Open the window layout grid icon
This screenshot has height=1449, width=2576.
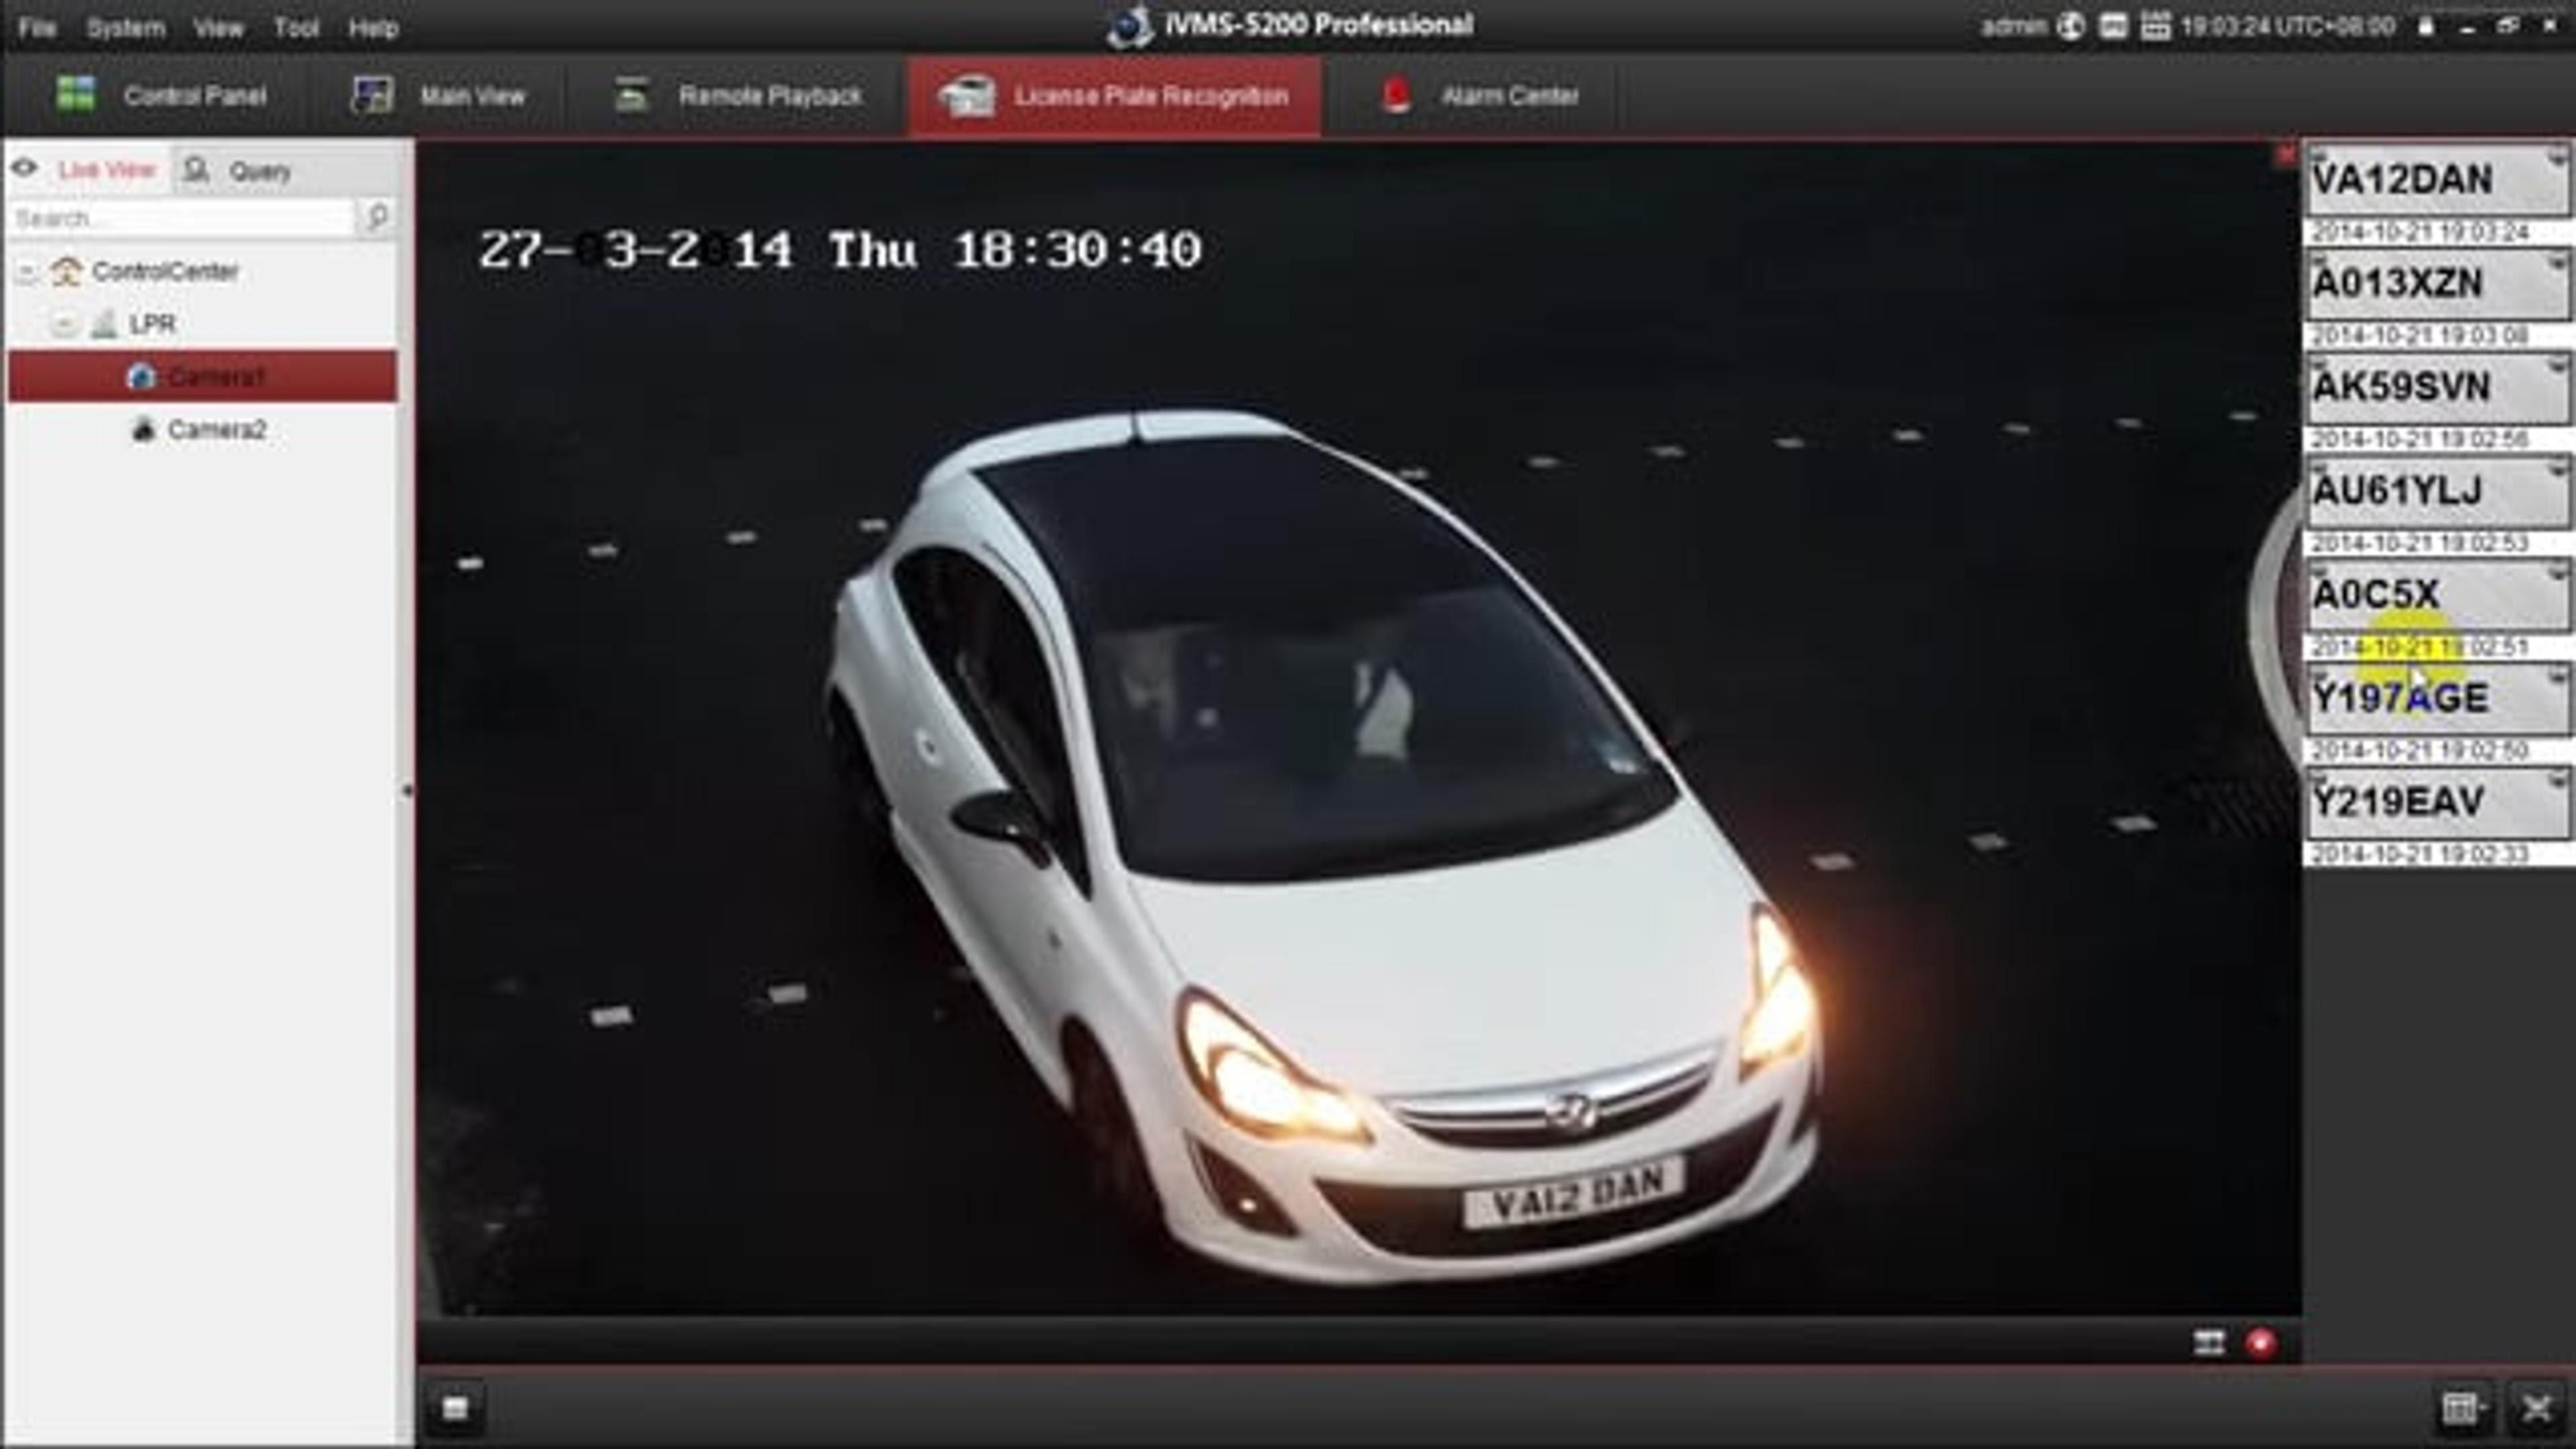tap(2462, 1408)
